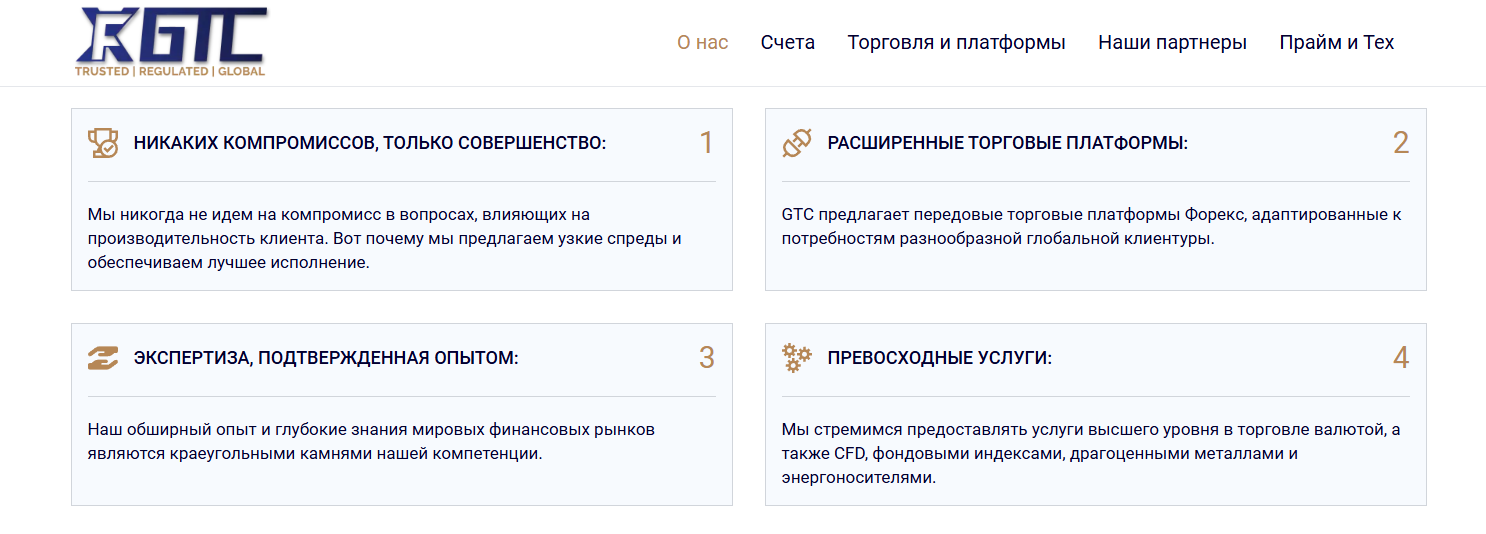Click the ПРЕВОСХОДНЫЕ УСЛУГИ heading
Image resolution: width=1486 pixels, height=534 pixels.
940,358
